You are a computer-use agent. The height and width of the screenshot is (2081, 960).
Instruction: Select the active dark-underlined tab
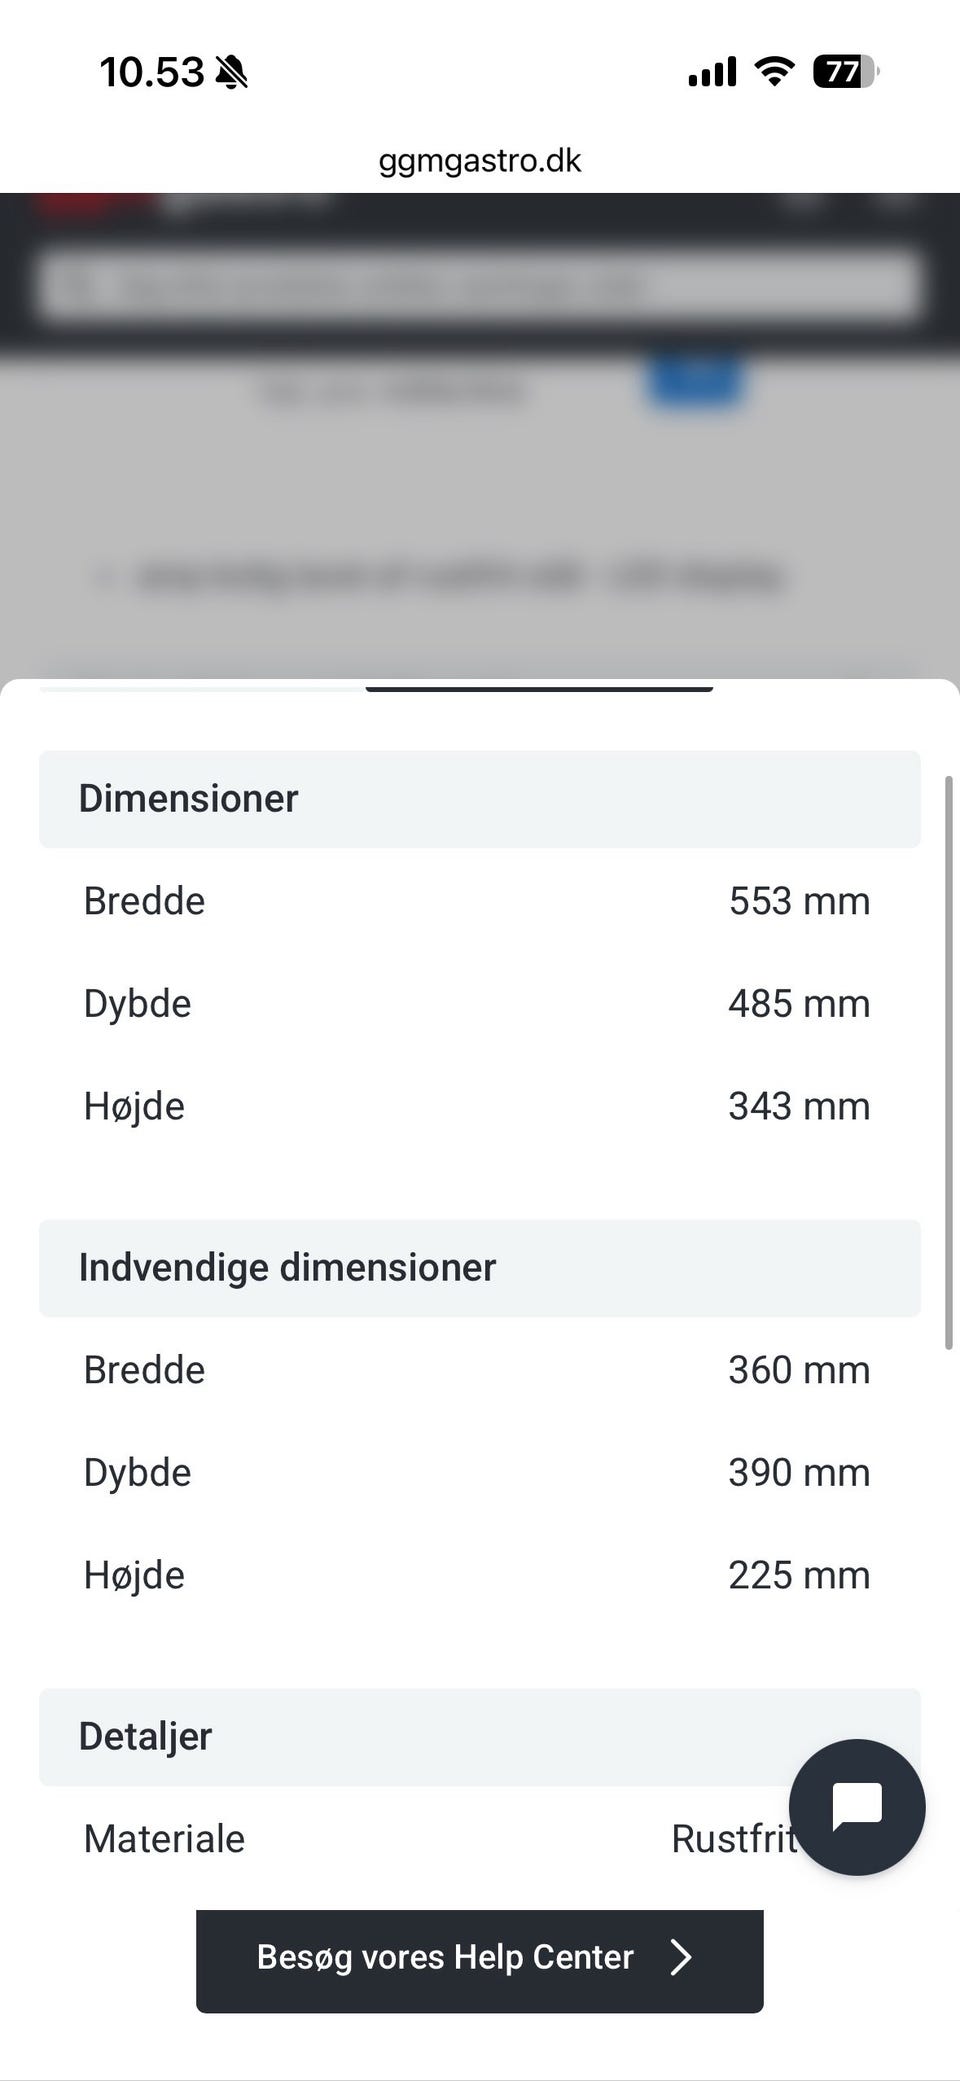click(539, 687)
